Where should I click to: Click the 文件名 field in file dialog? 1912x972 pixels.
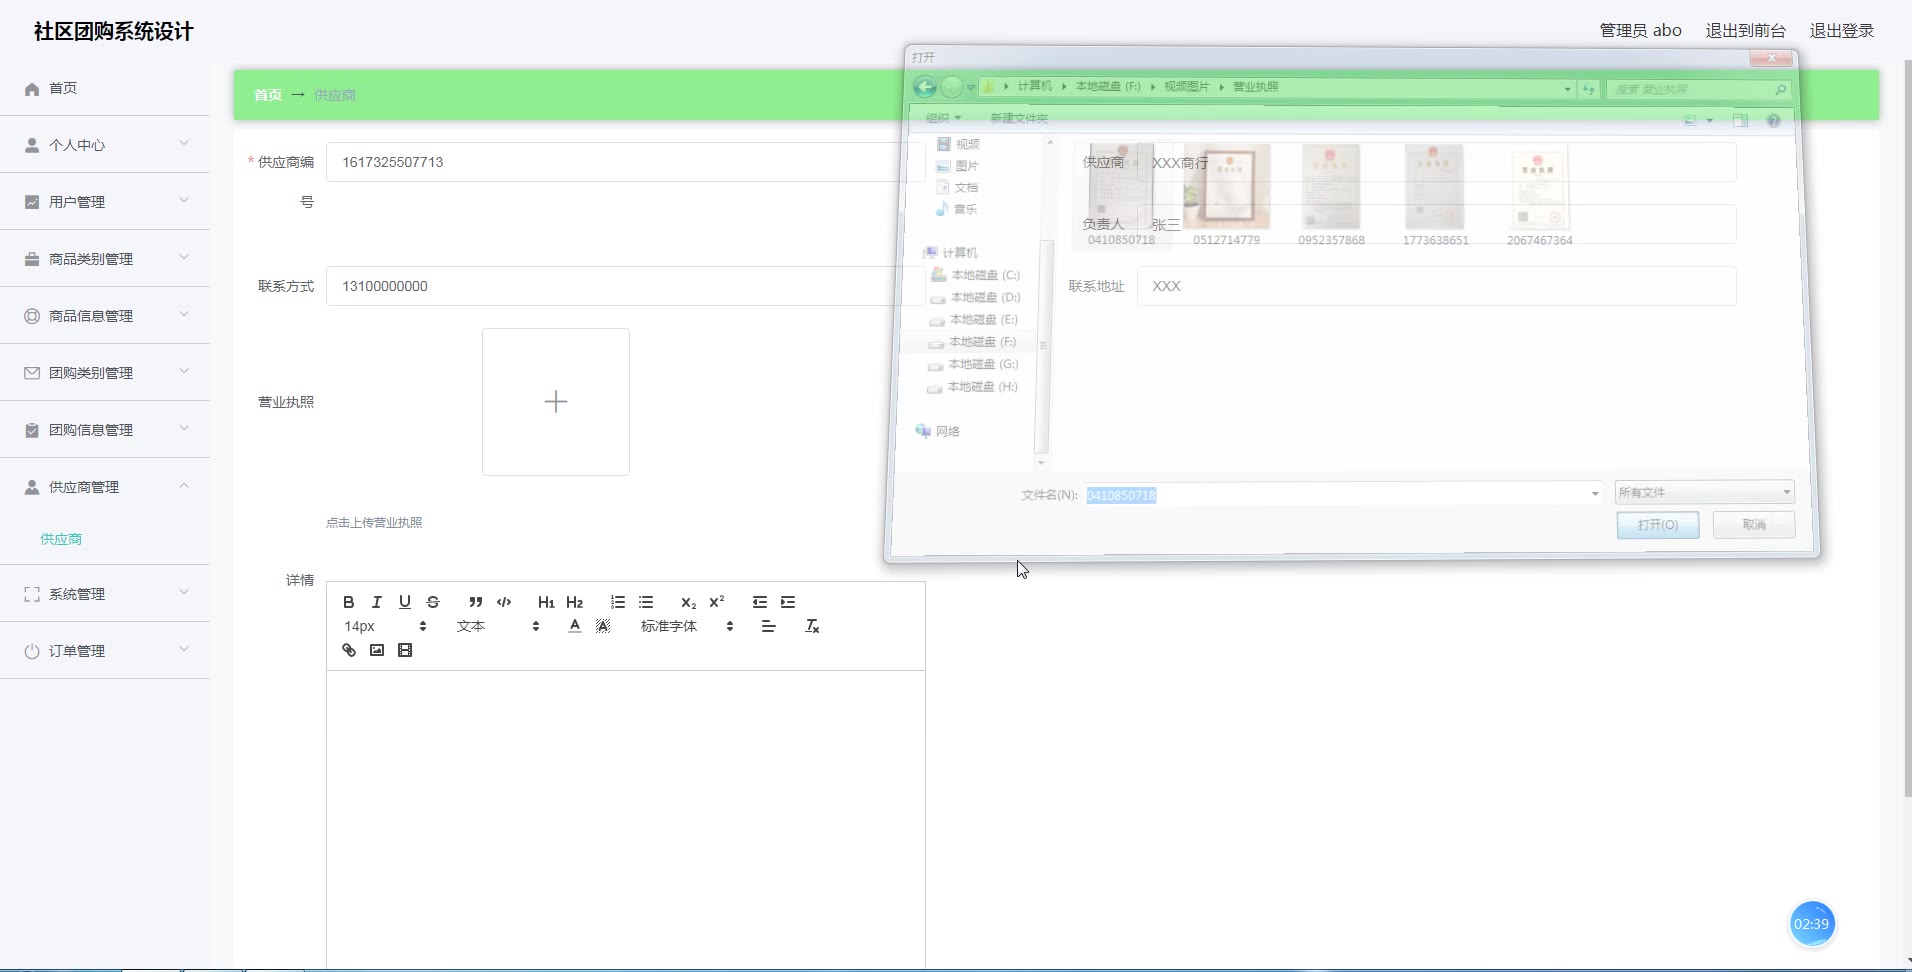click(x=1344, y=495)
